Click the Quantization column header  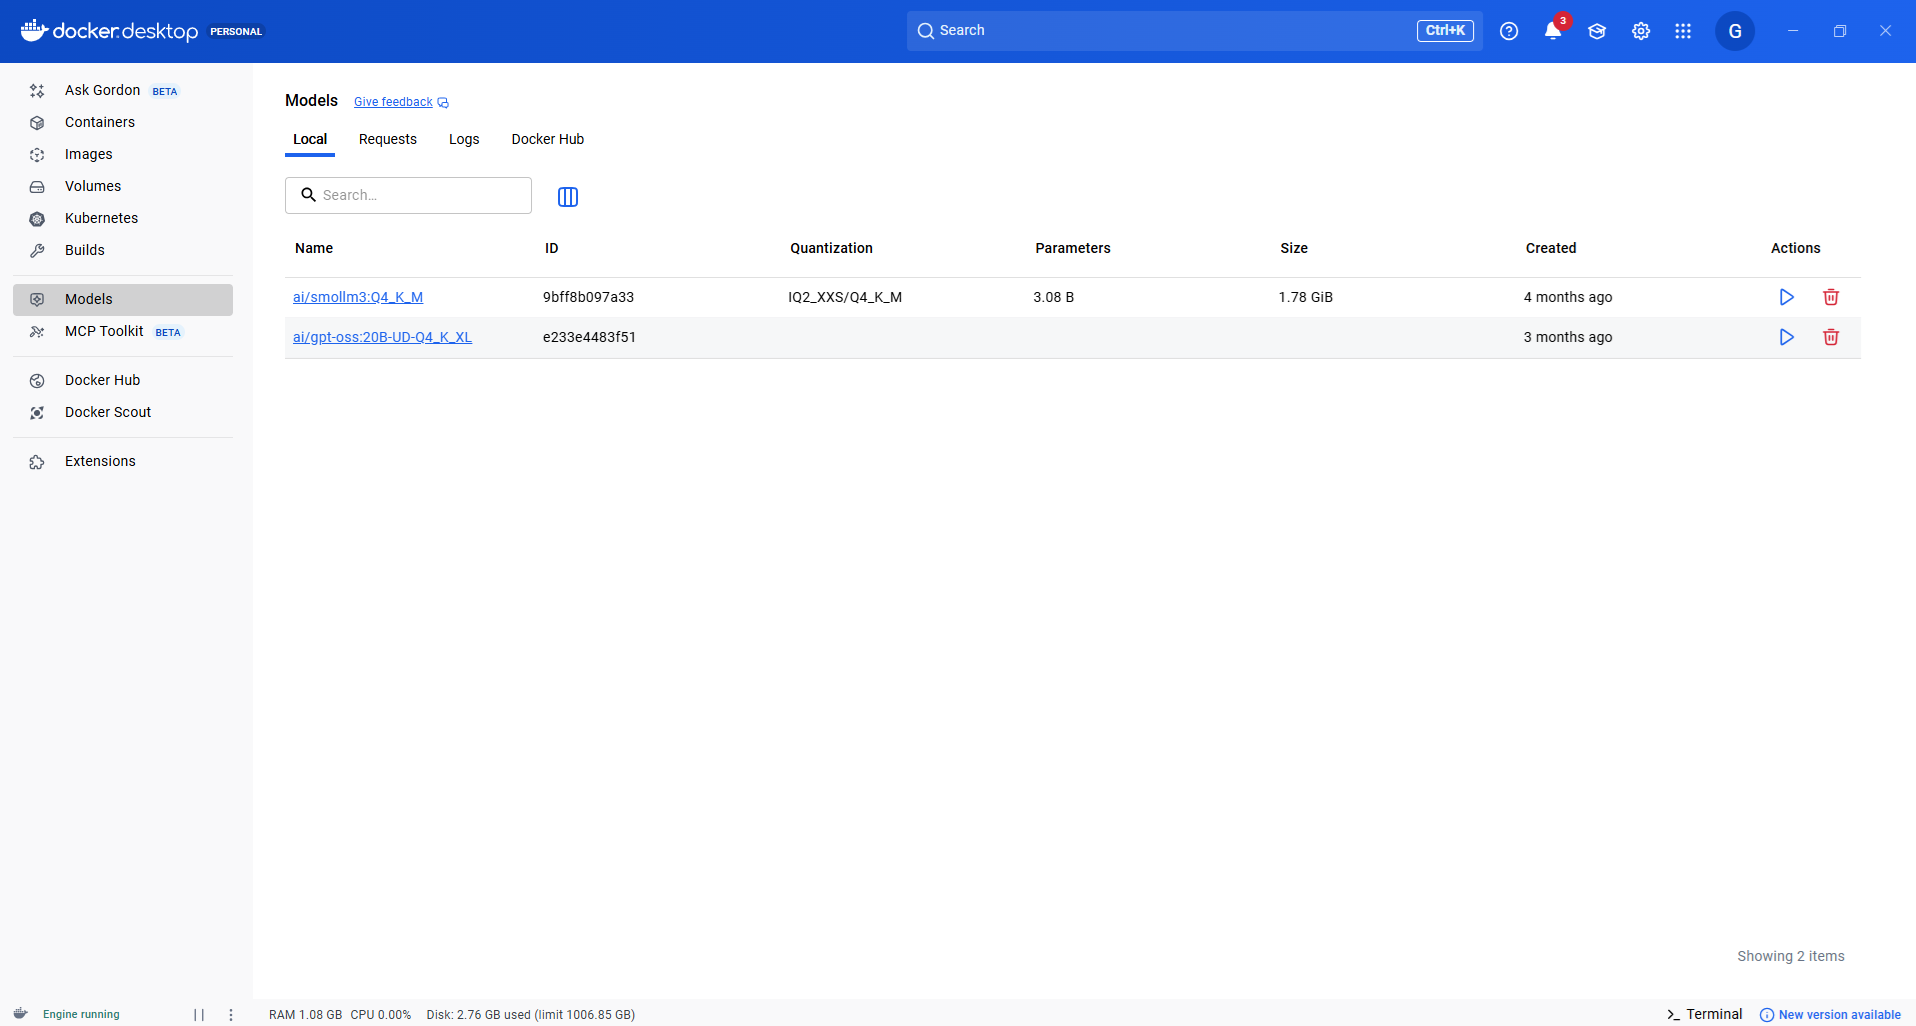[x=831, y=248]
